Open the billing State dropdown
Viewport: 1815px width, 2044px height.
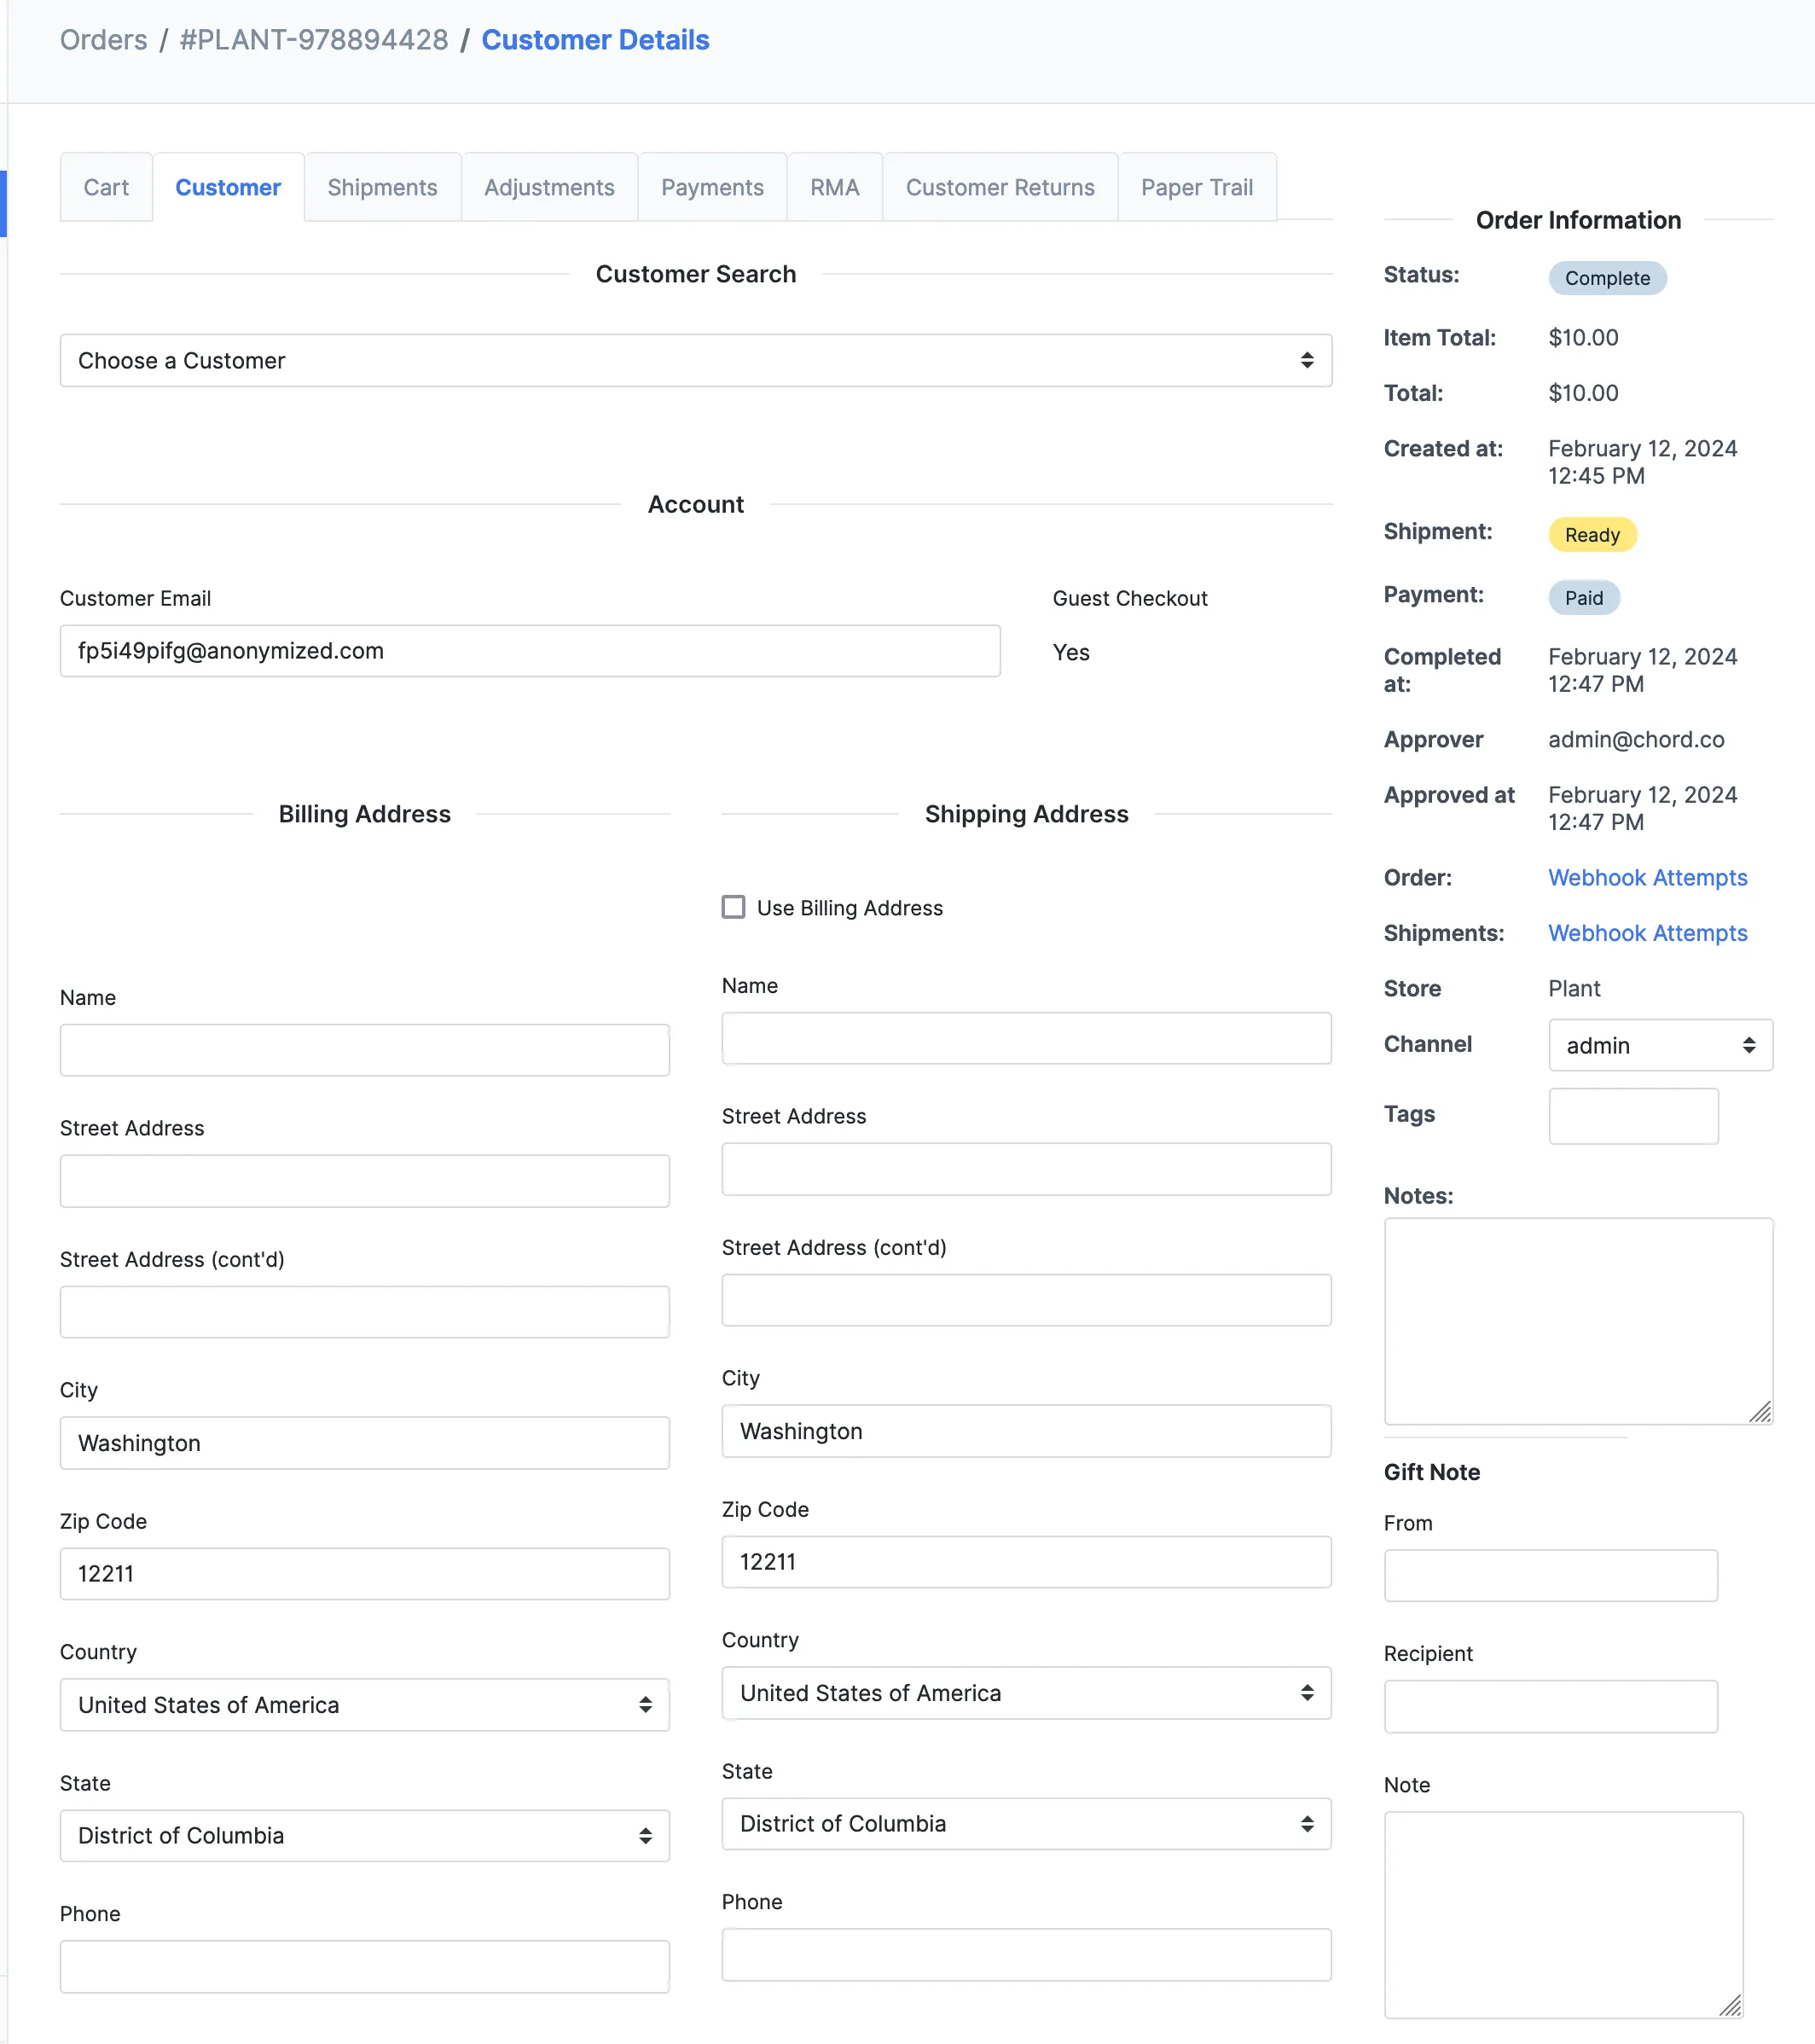pos(365,1835)
